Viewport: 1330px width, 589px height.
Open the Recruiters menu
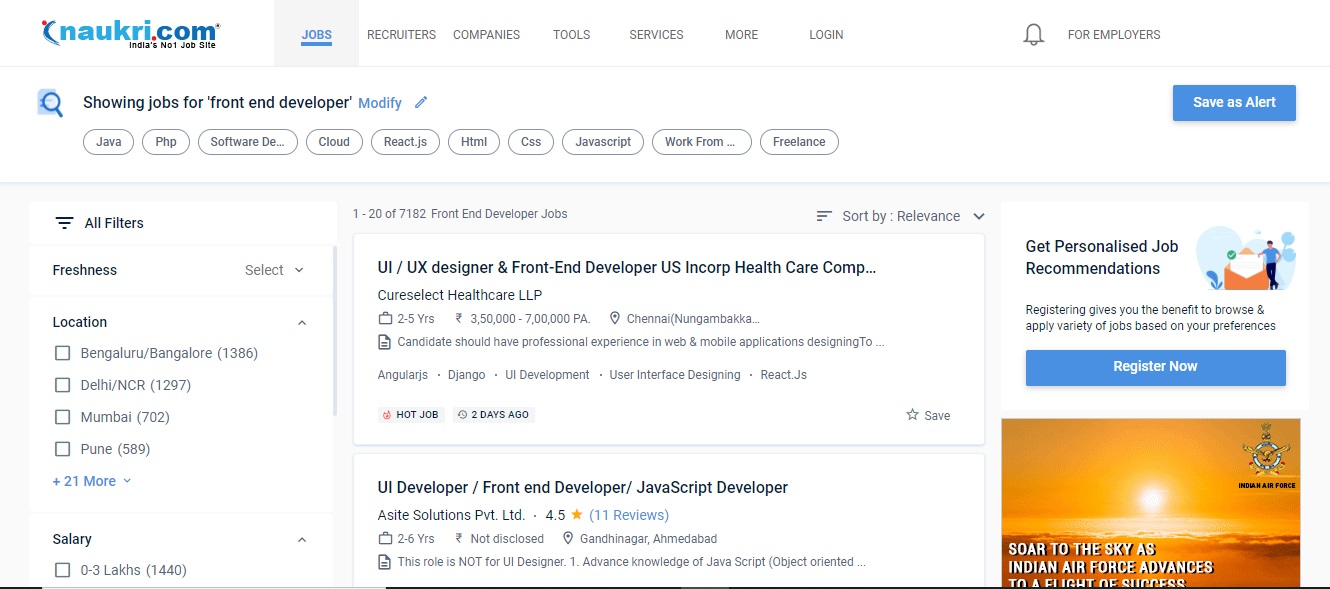click(x=401, y=34)
